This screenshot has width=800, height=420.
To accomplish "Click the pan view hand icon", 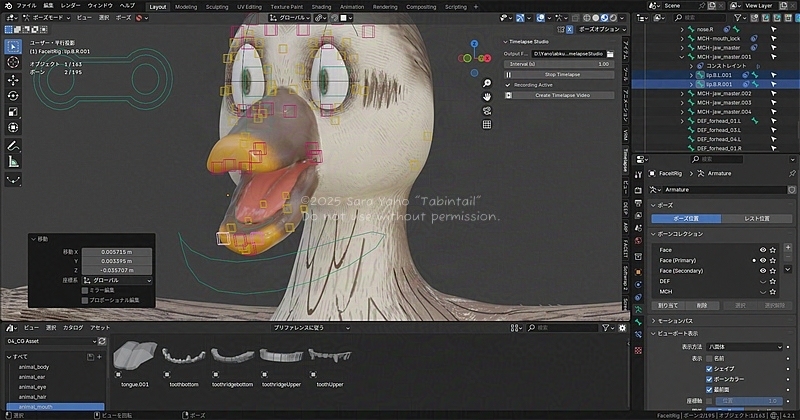I will (486, 96).
